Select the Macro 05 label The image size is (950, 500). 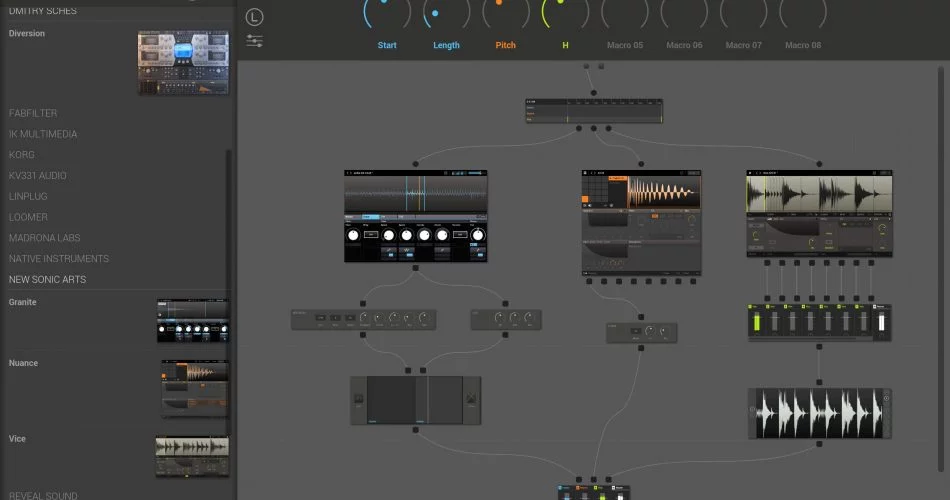click(x=625, y=45)
